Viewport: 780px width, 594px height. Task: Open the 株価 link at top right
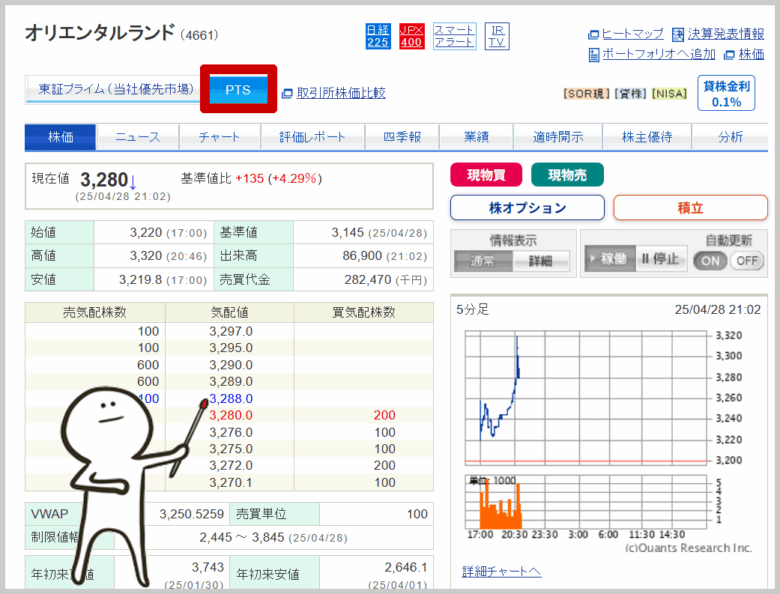(x=751, y=54)
